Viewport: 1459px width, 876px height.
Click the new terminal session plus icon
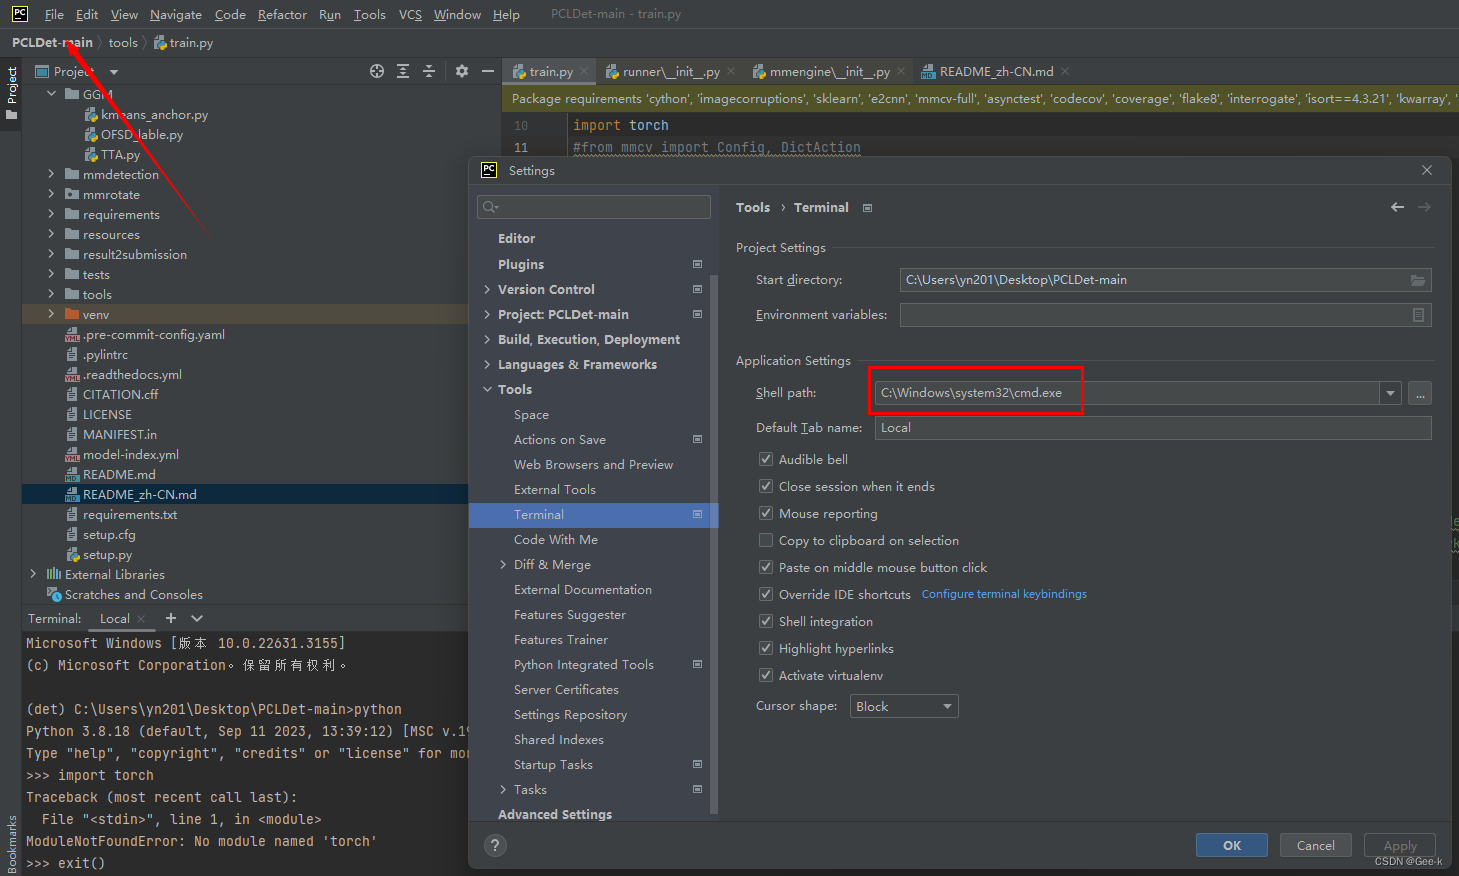click(x=170, y=618)
